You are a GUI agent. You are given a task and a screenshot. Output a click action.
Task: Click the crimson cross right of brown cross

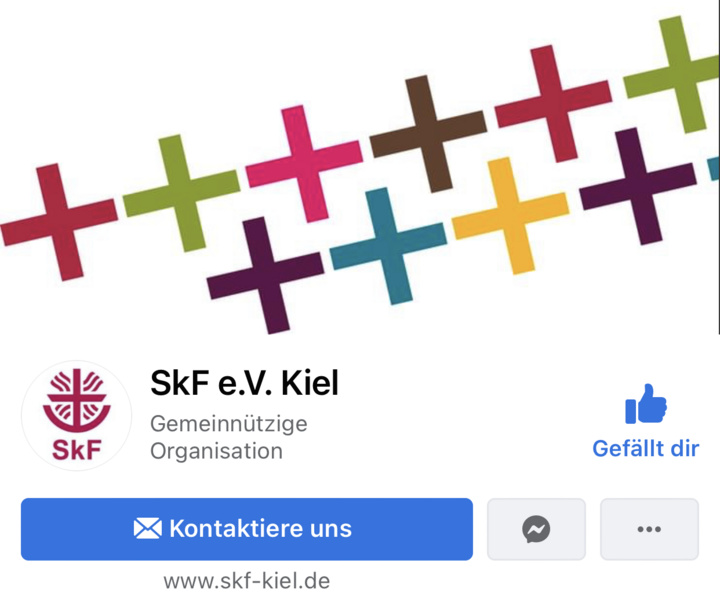[553, 104]
